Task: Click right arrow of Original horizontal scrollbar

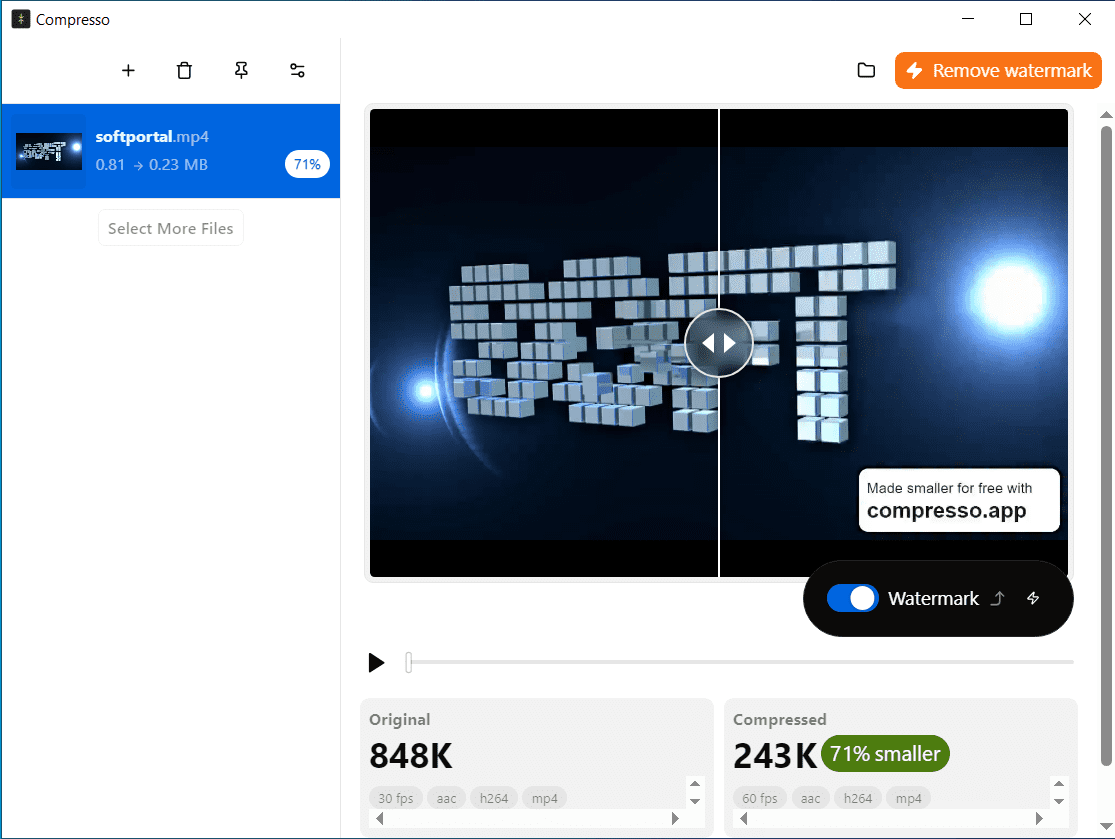Action: [675, 818]
